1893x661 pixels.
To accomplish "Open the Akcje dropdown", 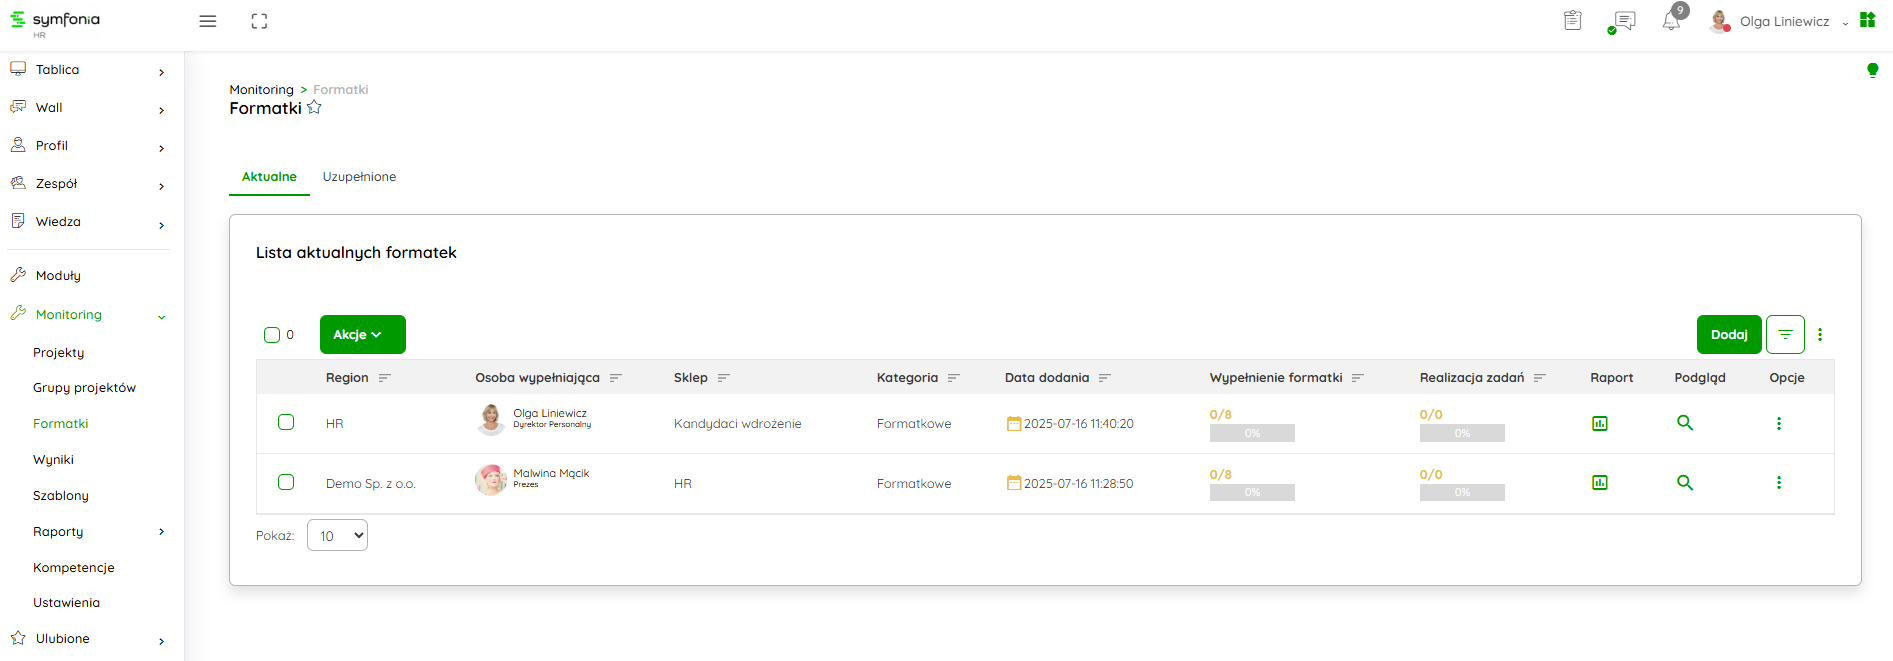I will (362, 335).
